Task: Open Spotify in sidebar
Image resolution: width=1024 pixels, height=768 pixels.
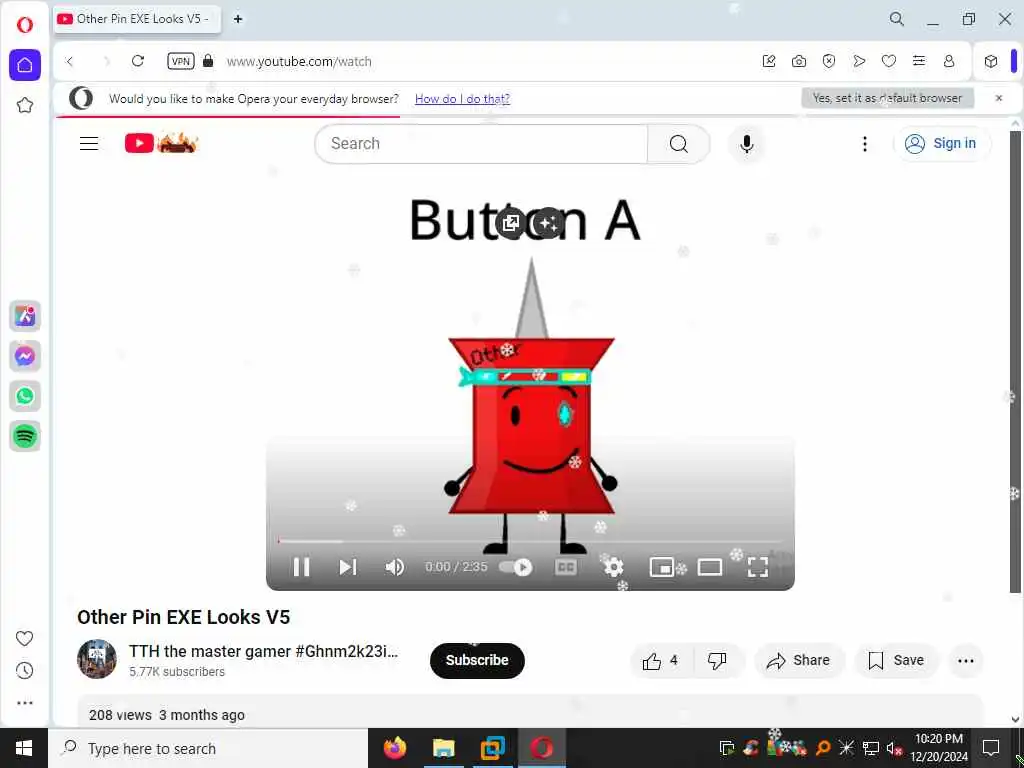Action: pyautogui.click(x=25, y=436)
